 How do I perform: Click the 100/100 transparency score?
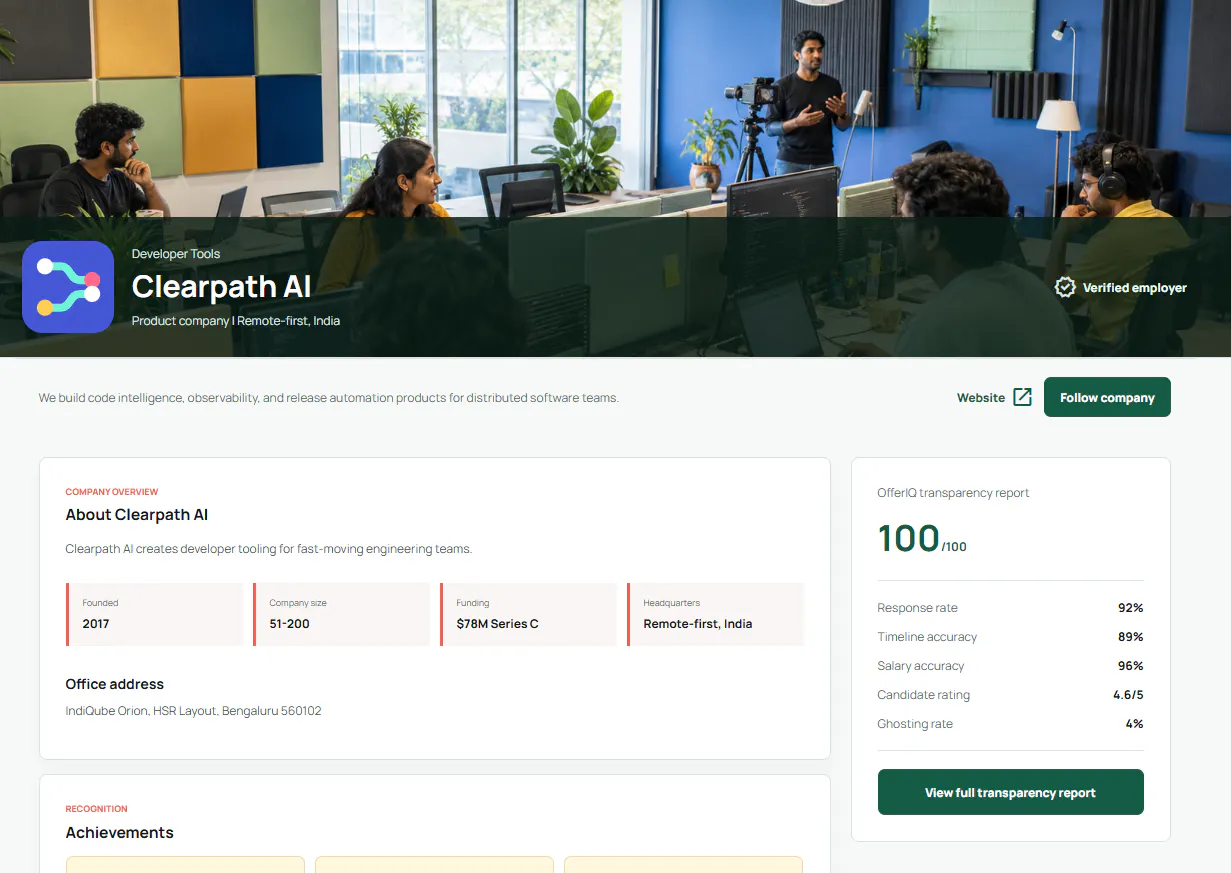click(922, 538)
